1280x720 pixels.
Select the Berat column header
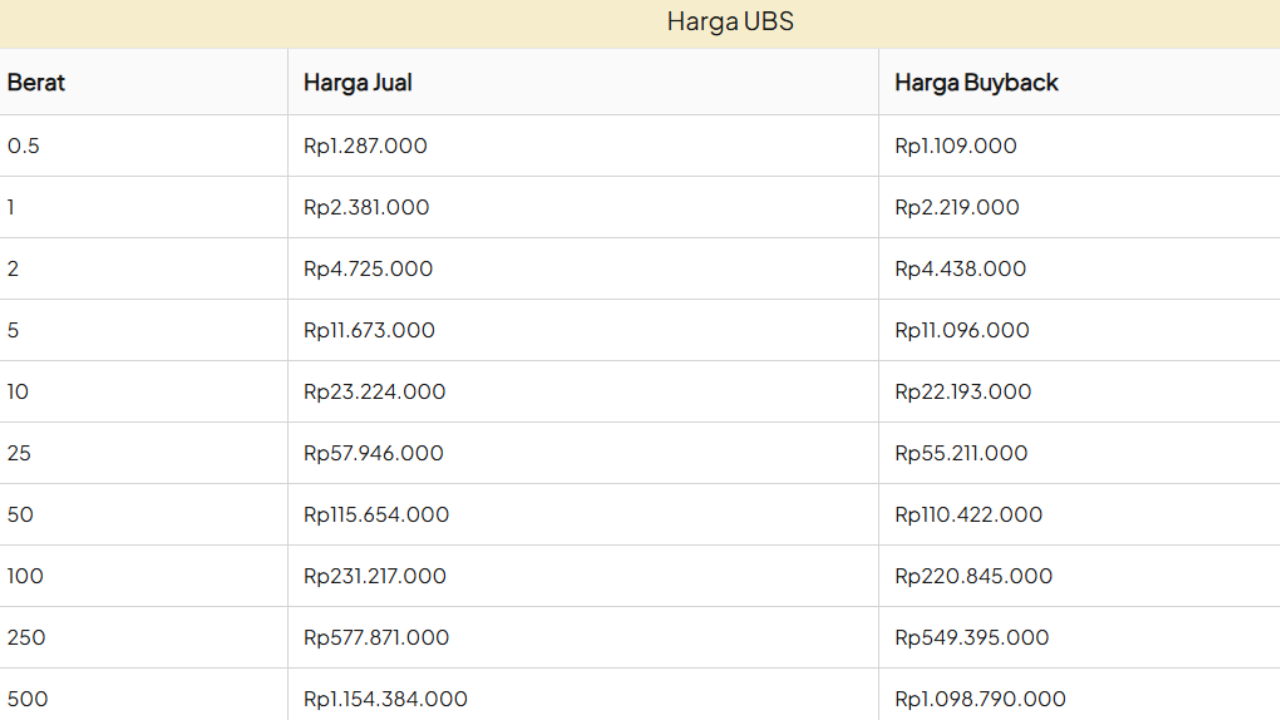pos(36,82)
